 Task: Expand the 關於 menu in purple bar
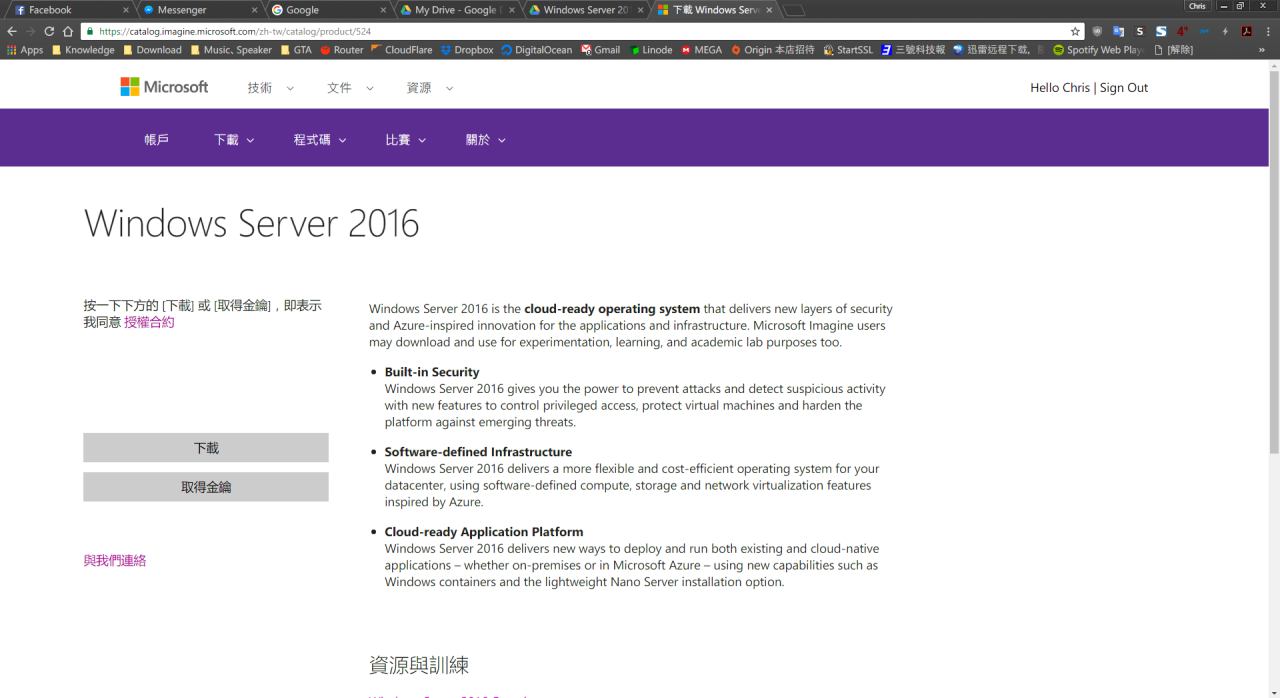486,140
